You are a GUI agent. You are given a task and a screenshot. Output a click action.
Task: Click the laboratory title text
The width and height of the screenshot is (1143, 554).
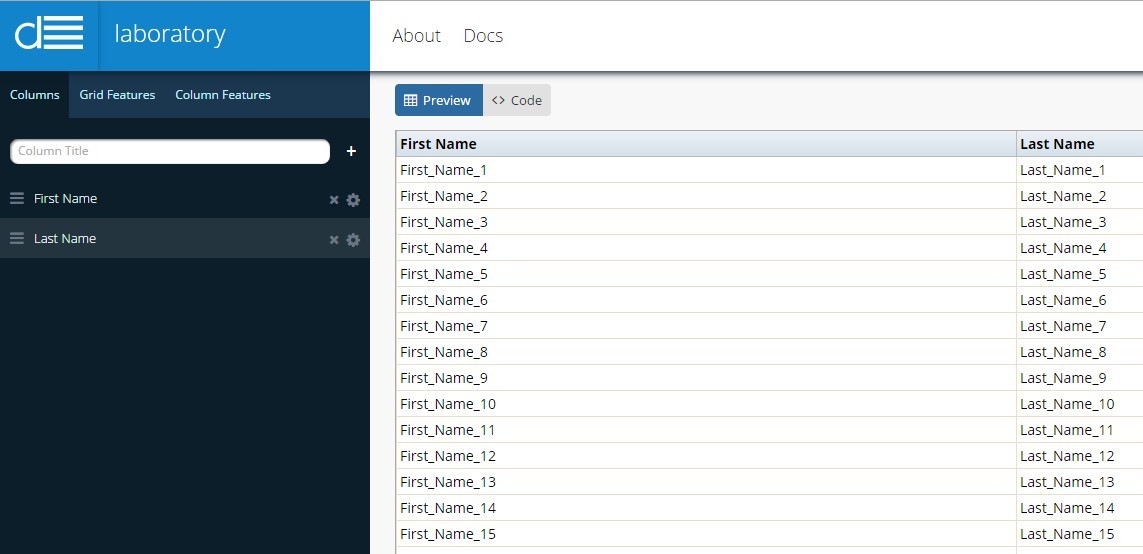pos(170,34)
